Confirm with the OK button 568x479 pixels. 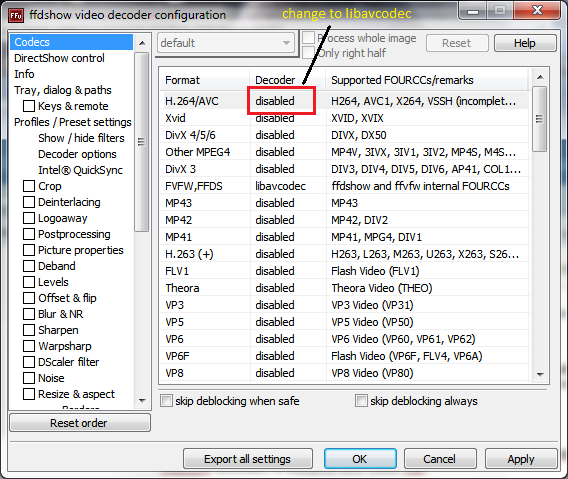click(360, 459)
